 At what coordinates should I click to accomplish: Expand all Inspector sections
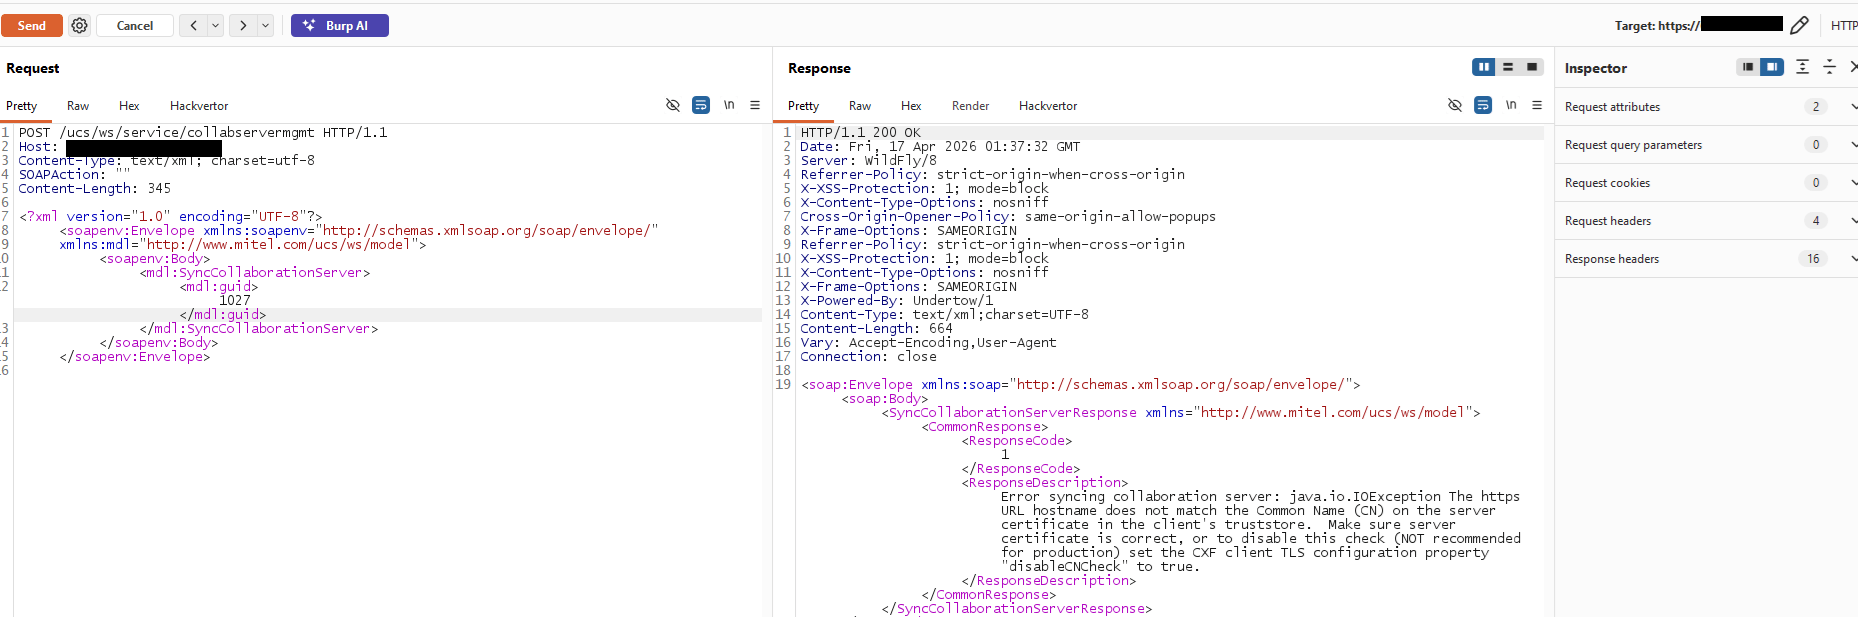(1802, 67)
